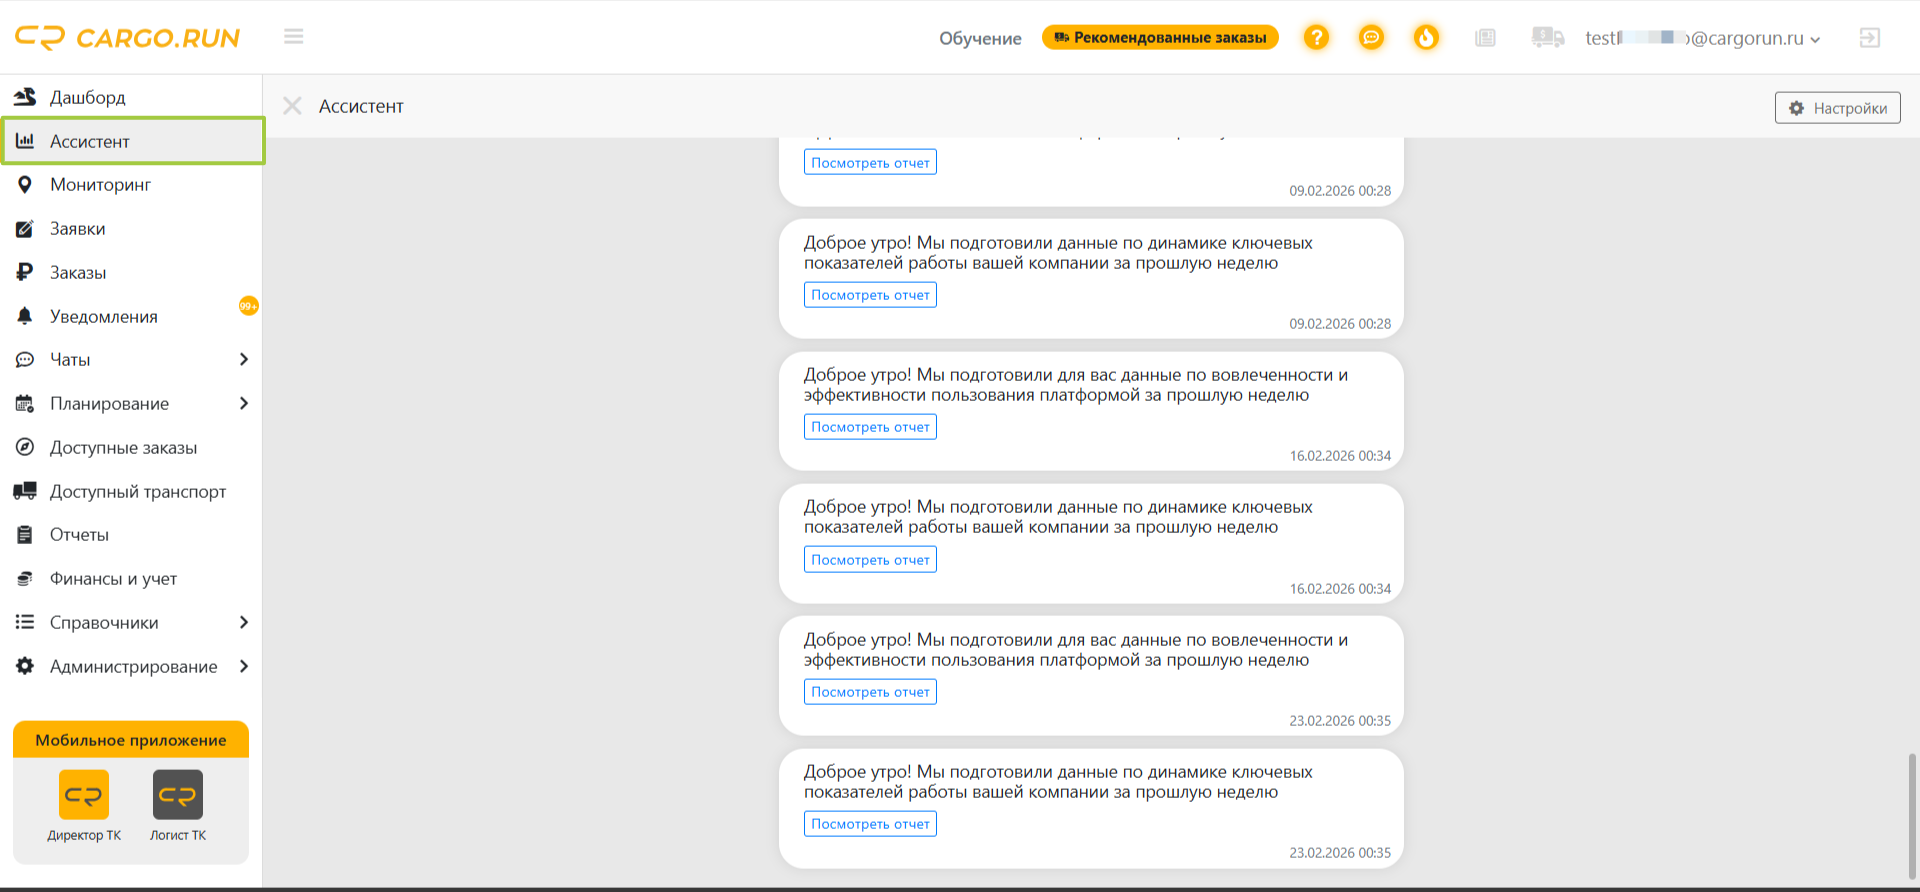Click the logout icon at top right
Screen dimensions: 1920x892
(x=1870, y=37)
